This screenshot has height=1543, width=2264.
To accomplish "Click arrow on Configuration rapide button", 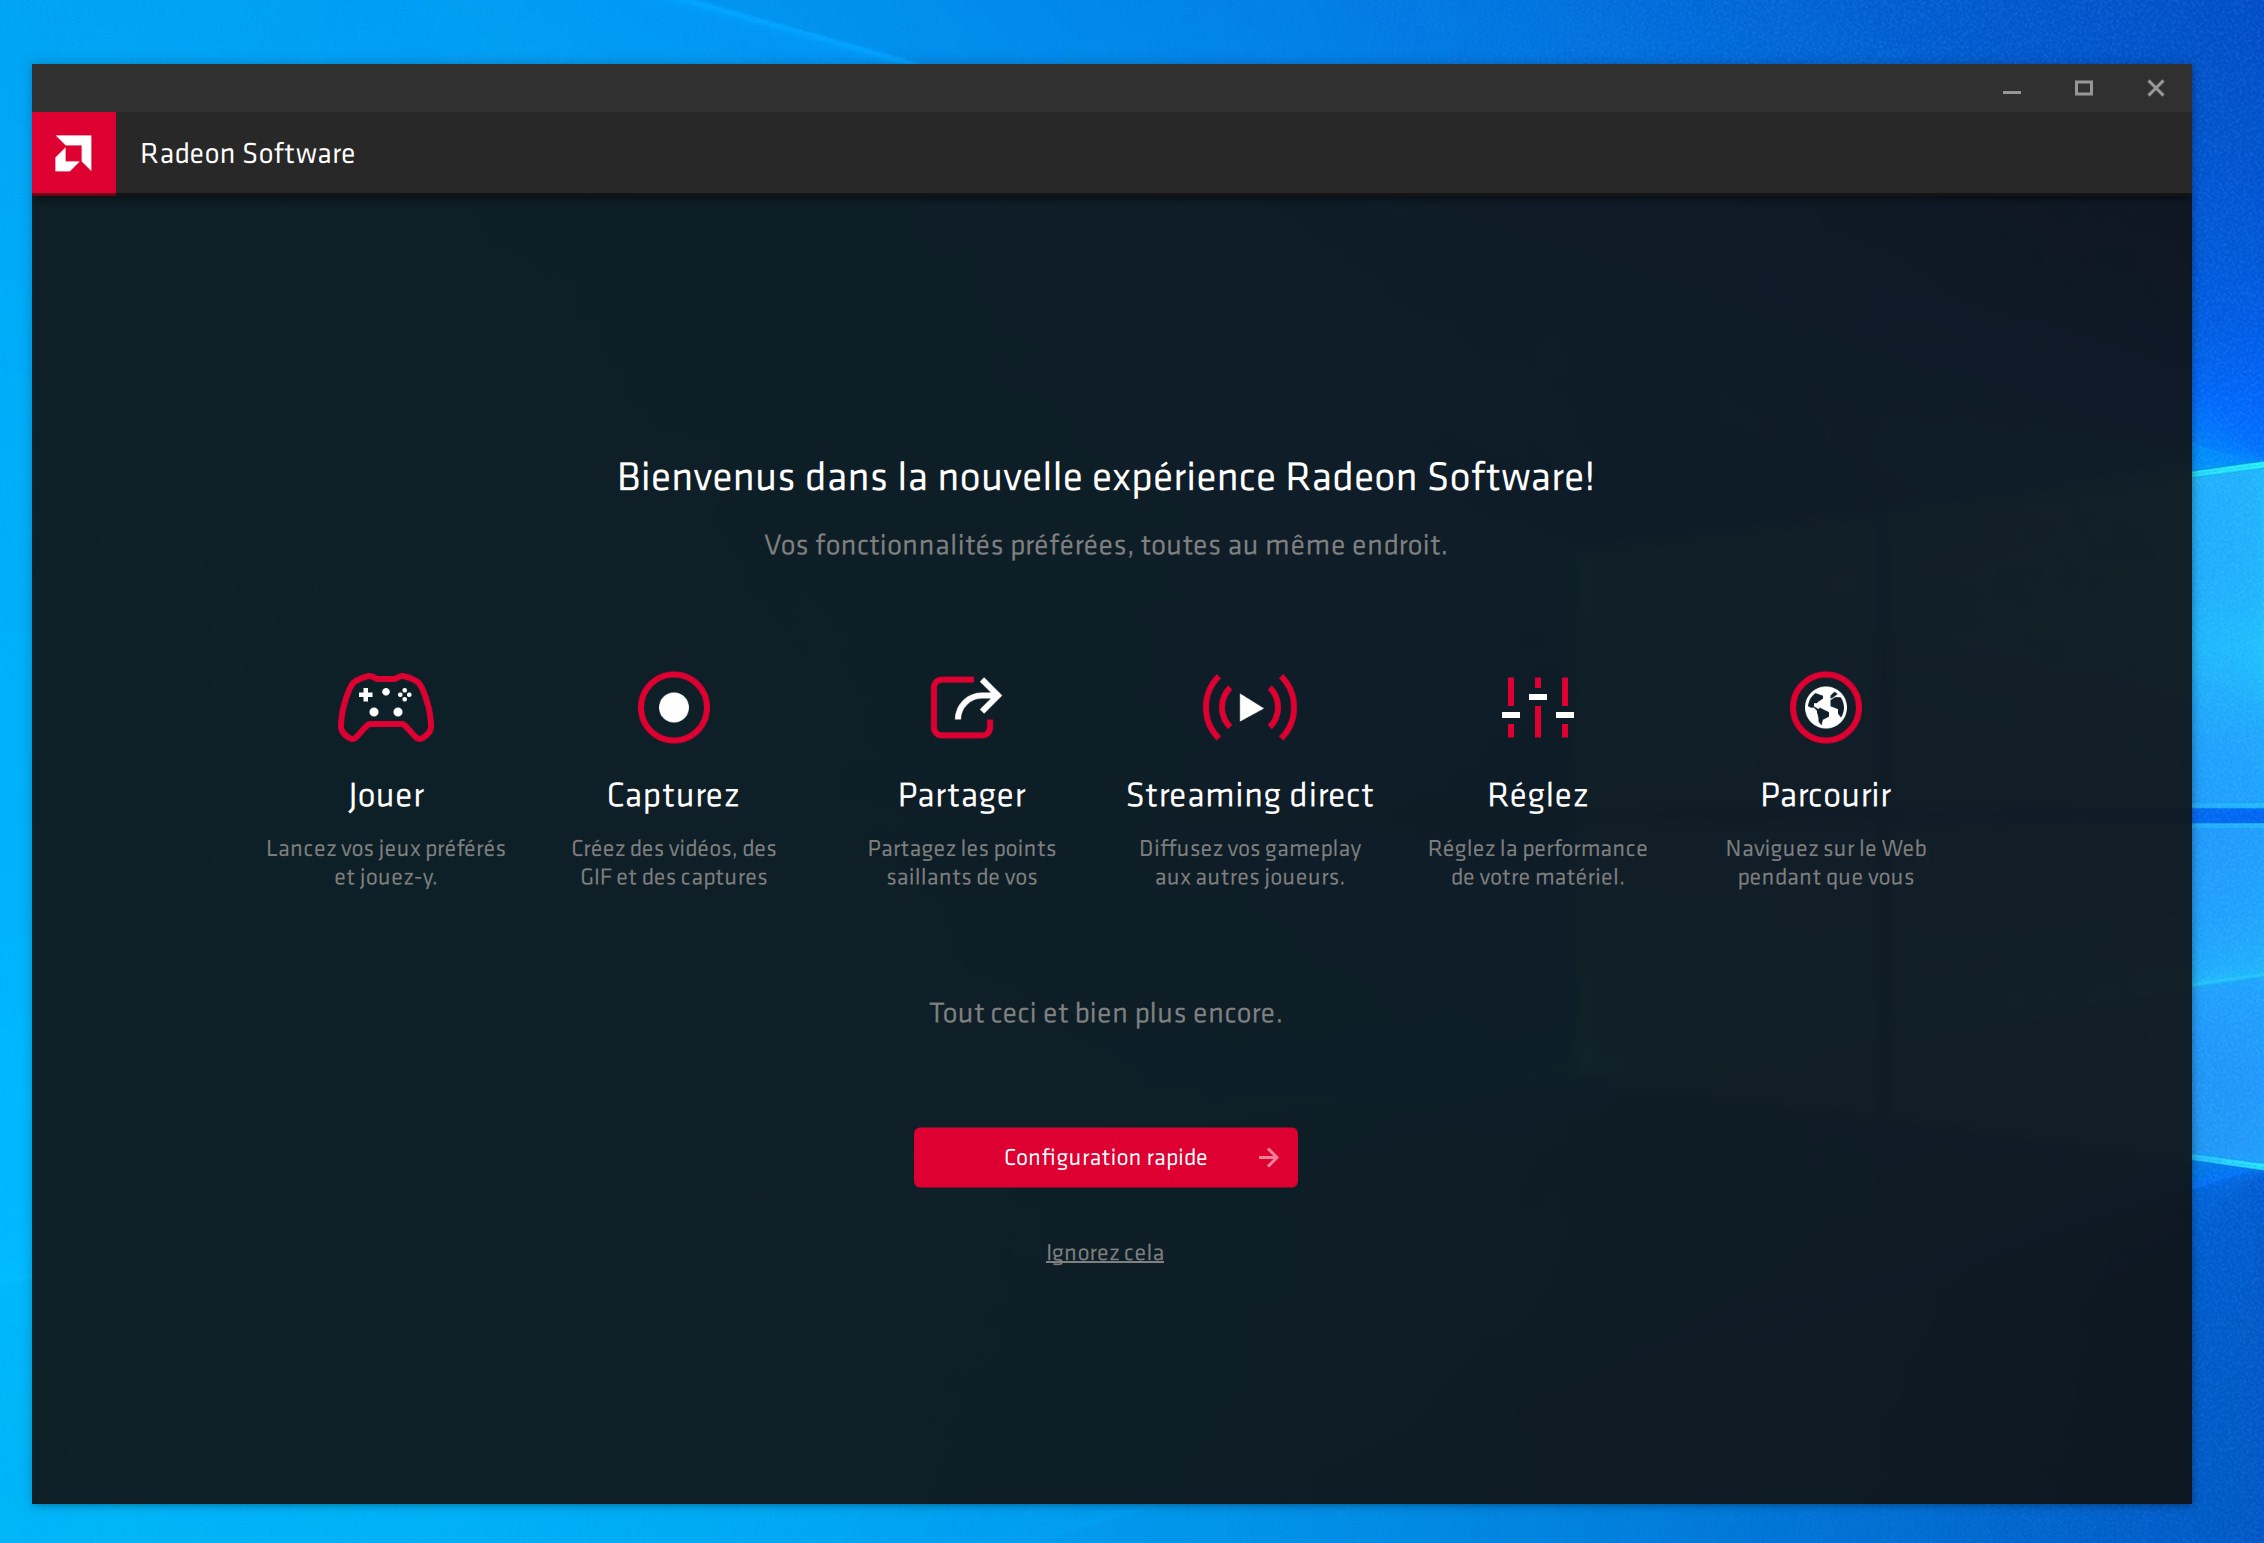I will coord(1268,1157).
